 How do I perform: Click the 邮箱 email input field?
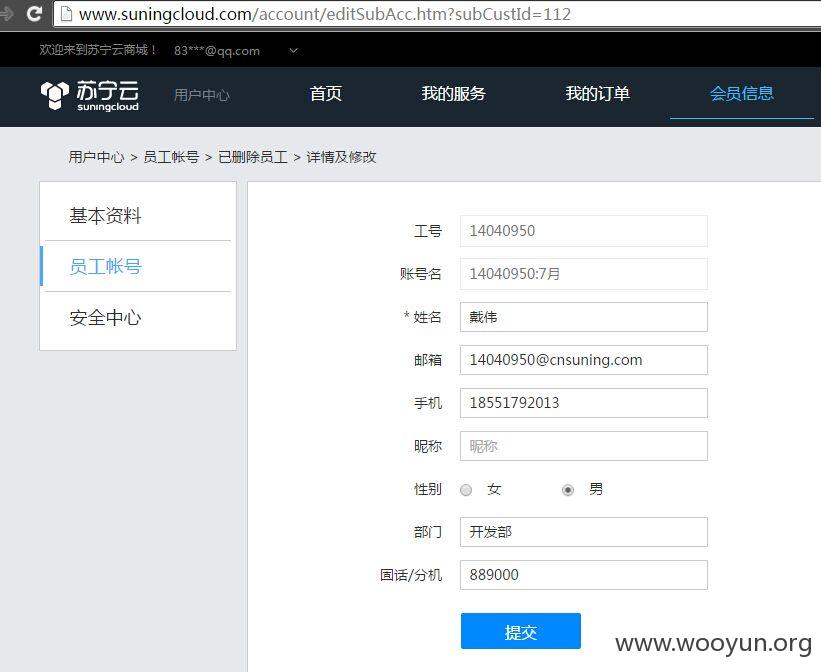584,360
